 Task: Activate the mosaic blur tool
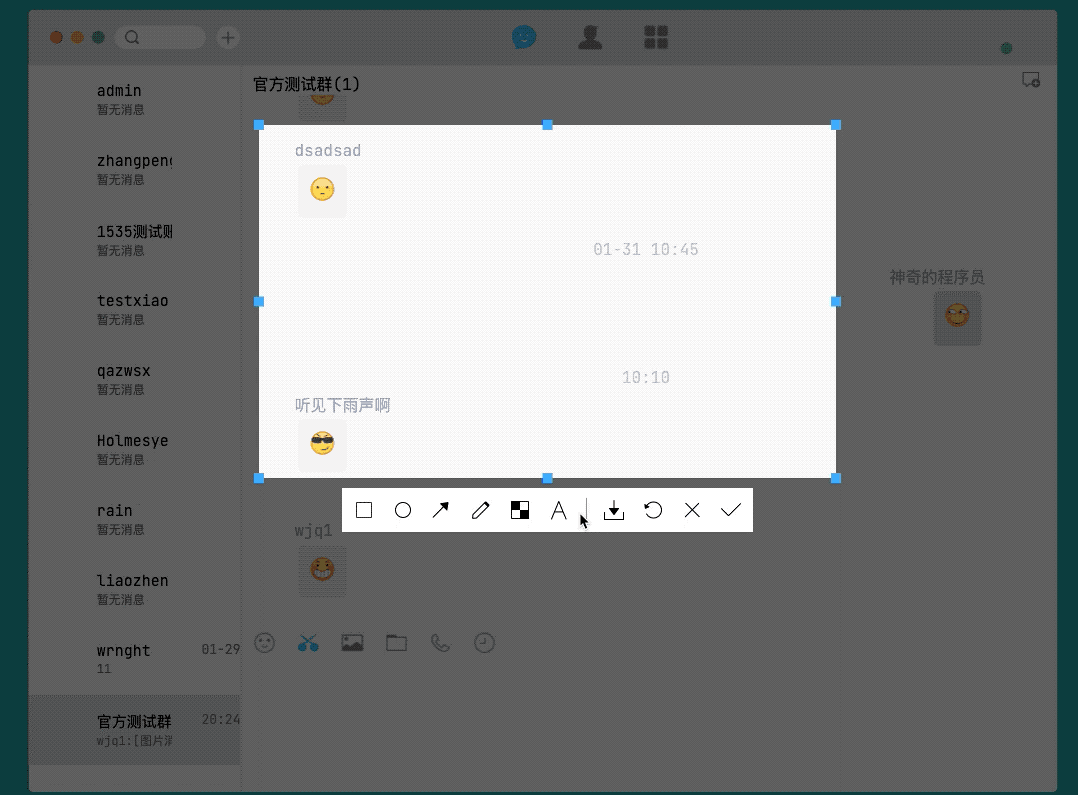click(x=520, y=510)
